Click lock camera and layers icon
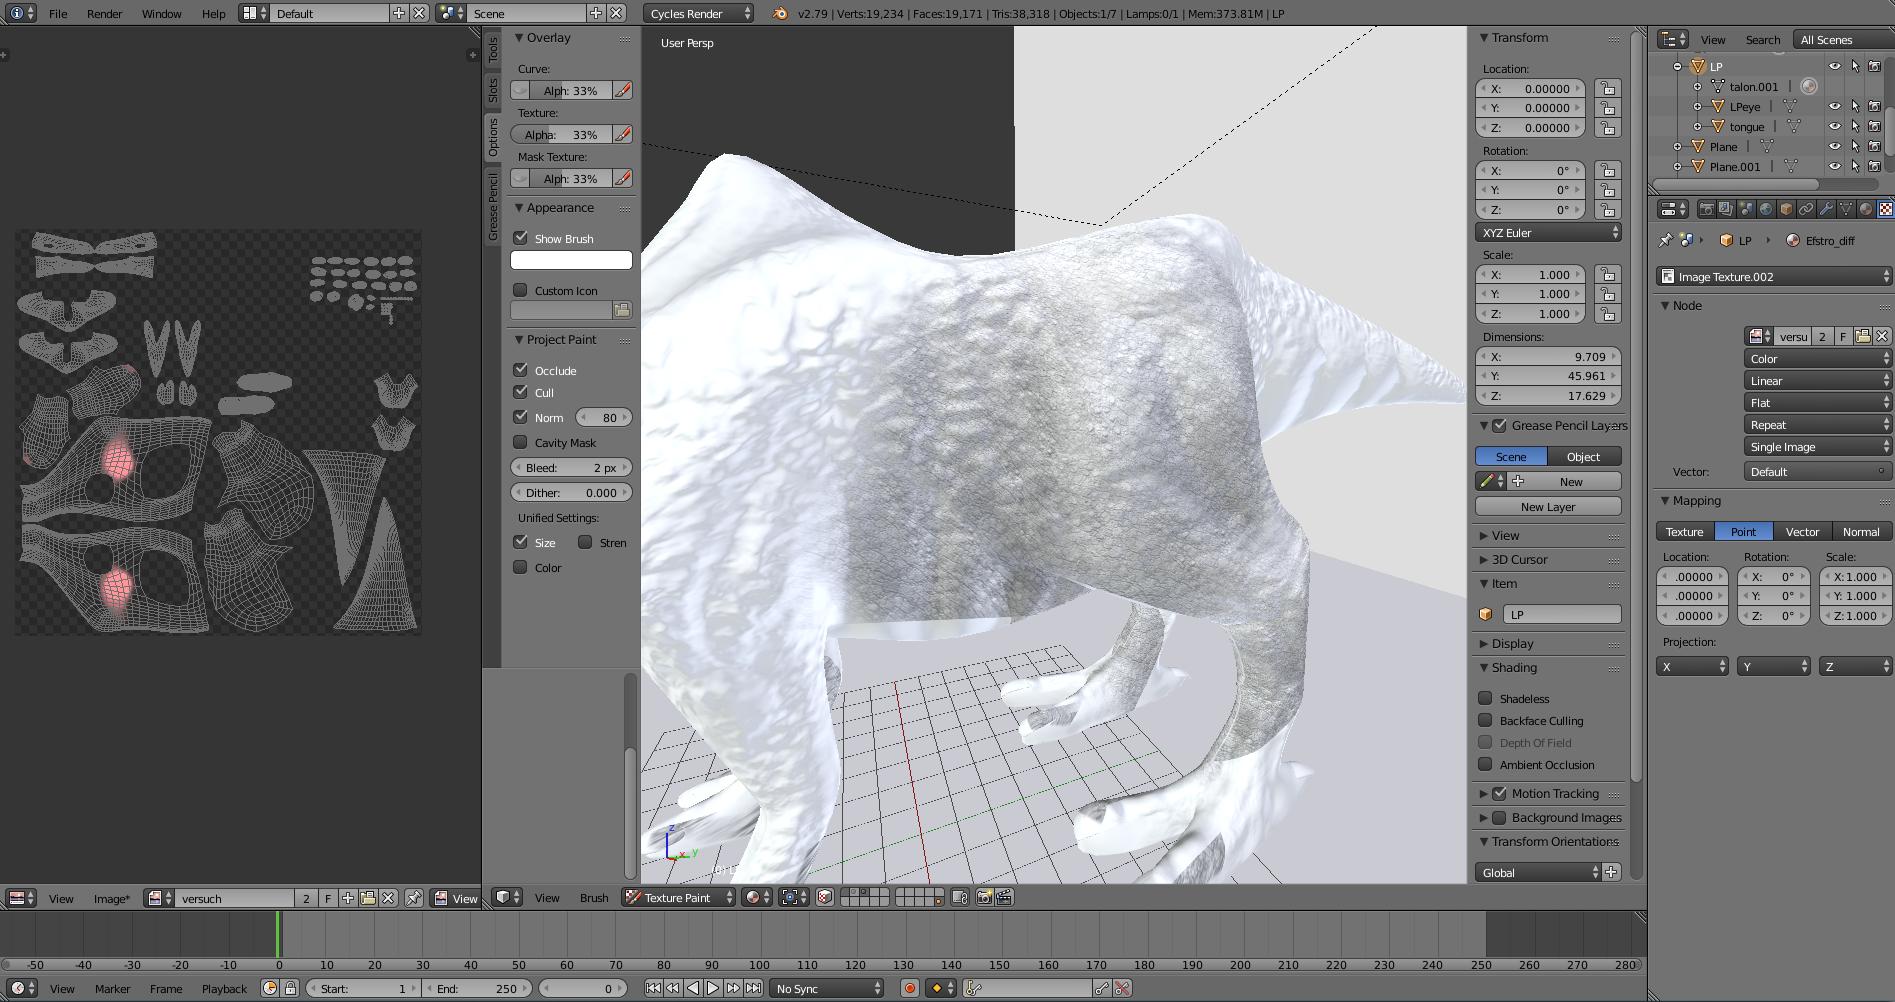The image size is (1895, 1002). [960, 897]
